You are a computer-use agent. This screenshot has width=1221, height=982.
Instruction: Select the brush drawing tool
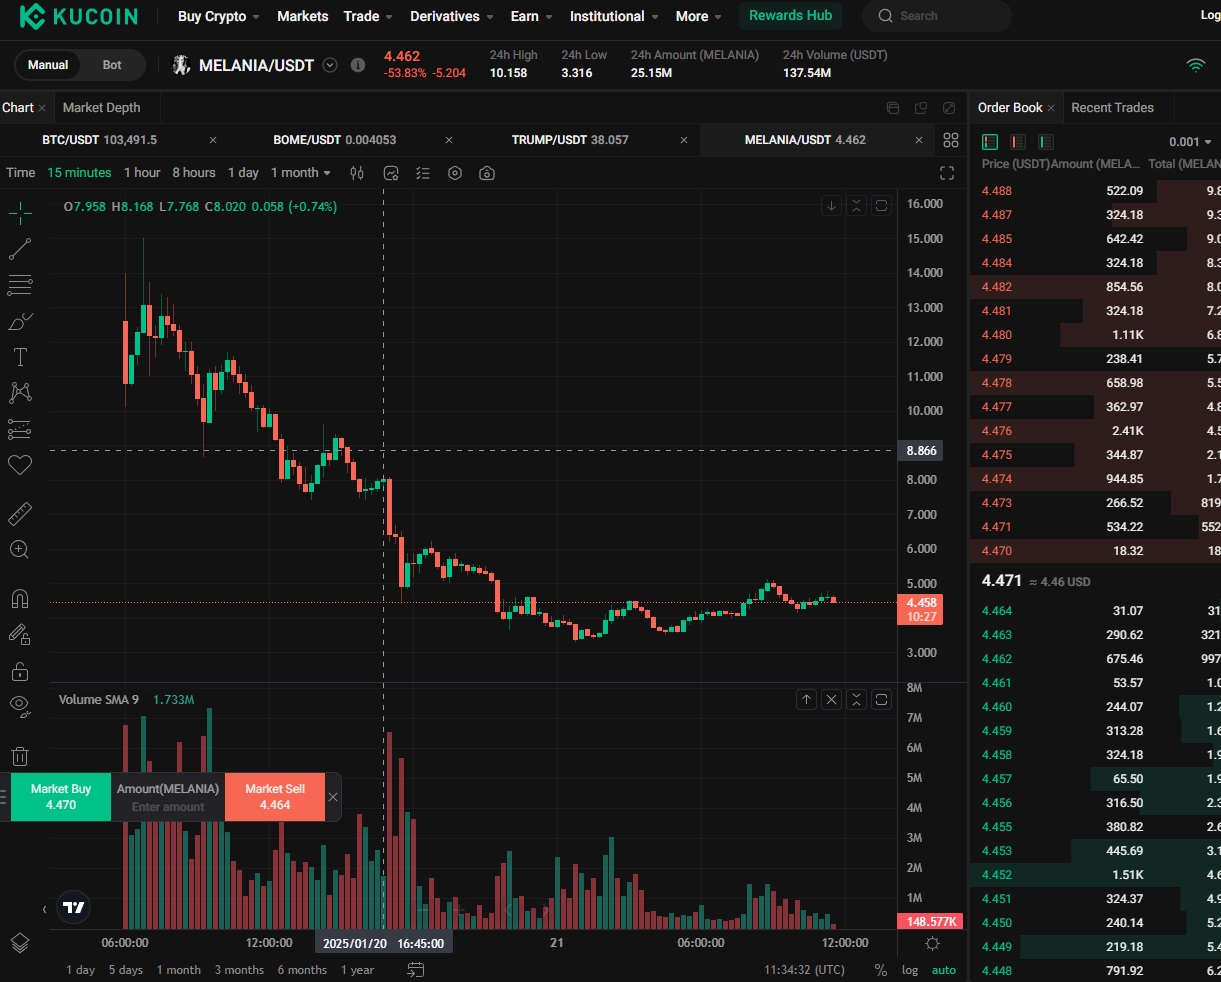[x=20, y=321]
